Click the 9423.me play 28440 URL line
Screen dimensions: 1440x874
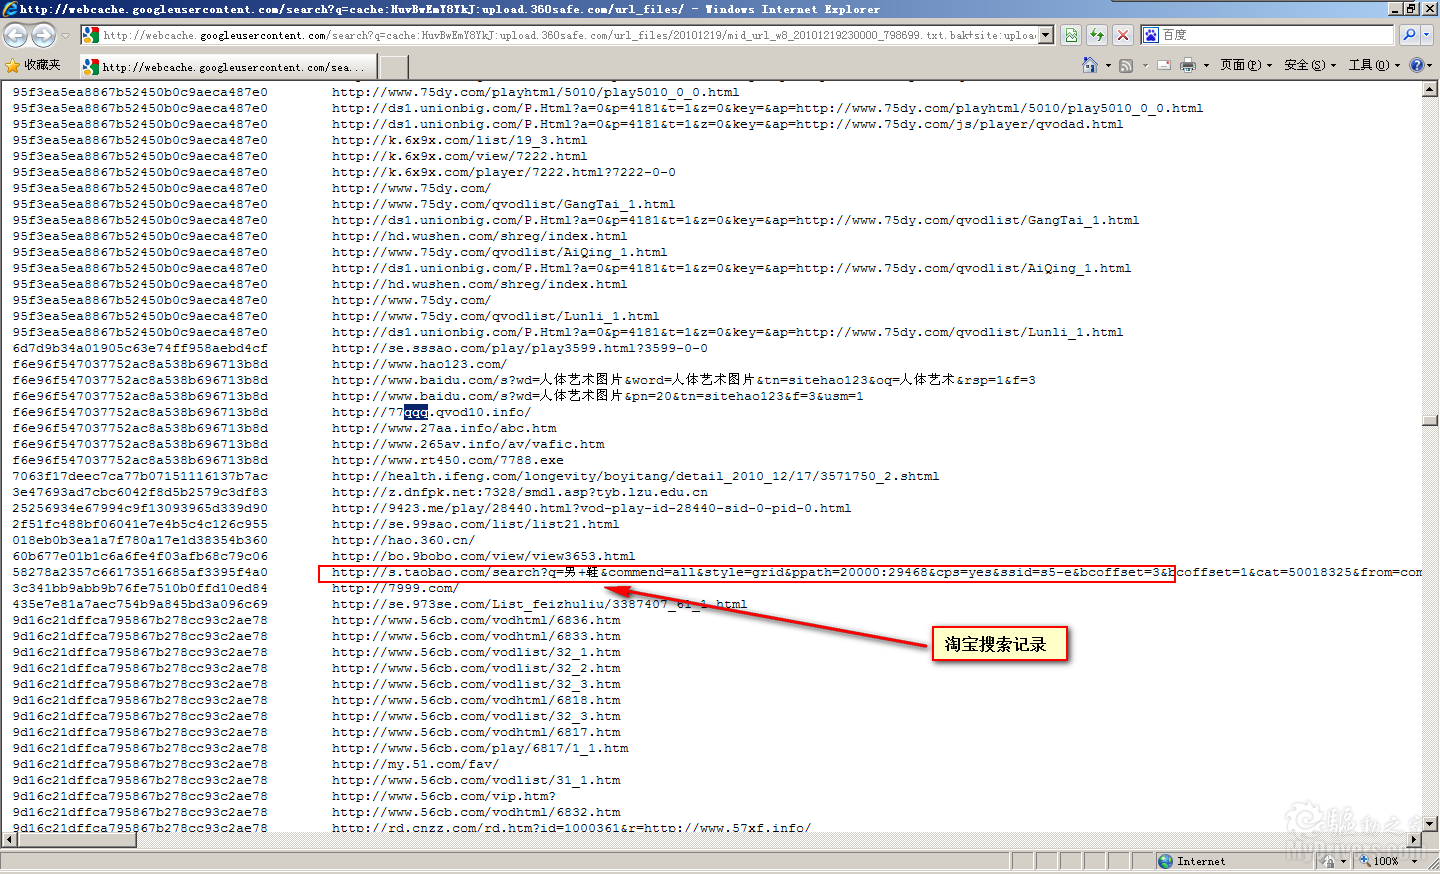pyautogui.click(x=591, y=508)
